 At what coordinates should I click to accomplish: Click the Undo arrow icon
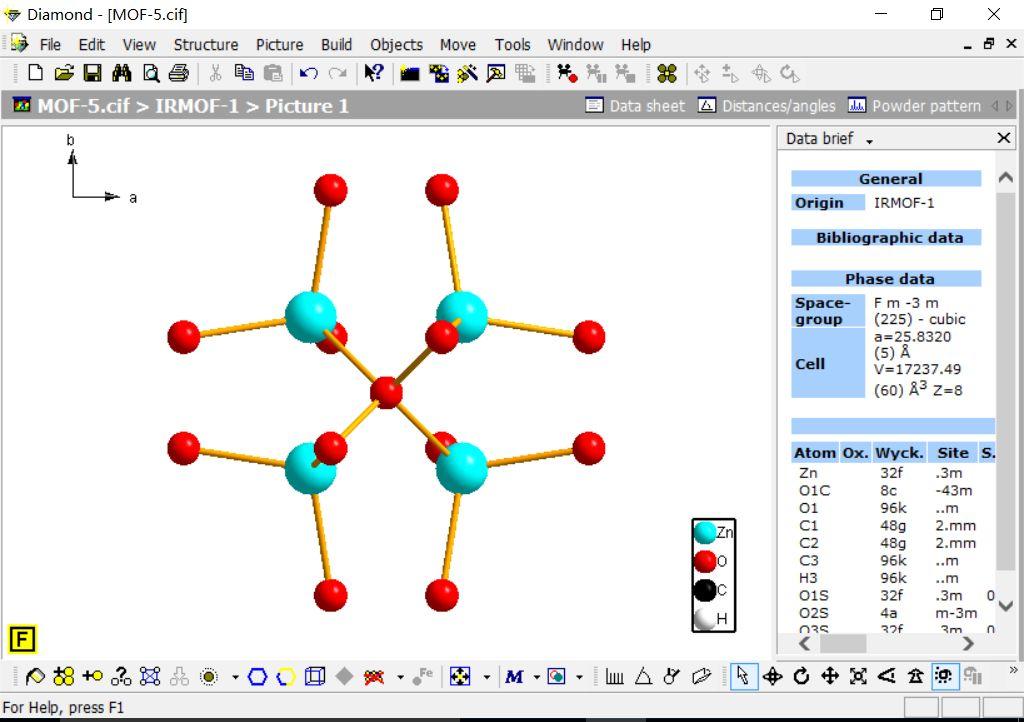[x=308, y=73]
